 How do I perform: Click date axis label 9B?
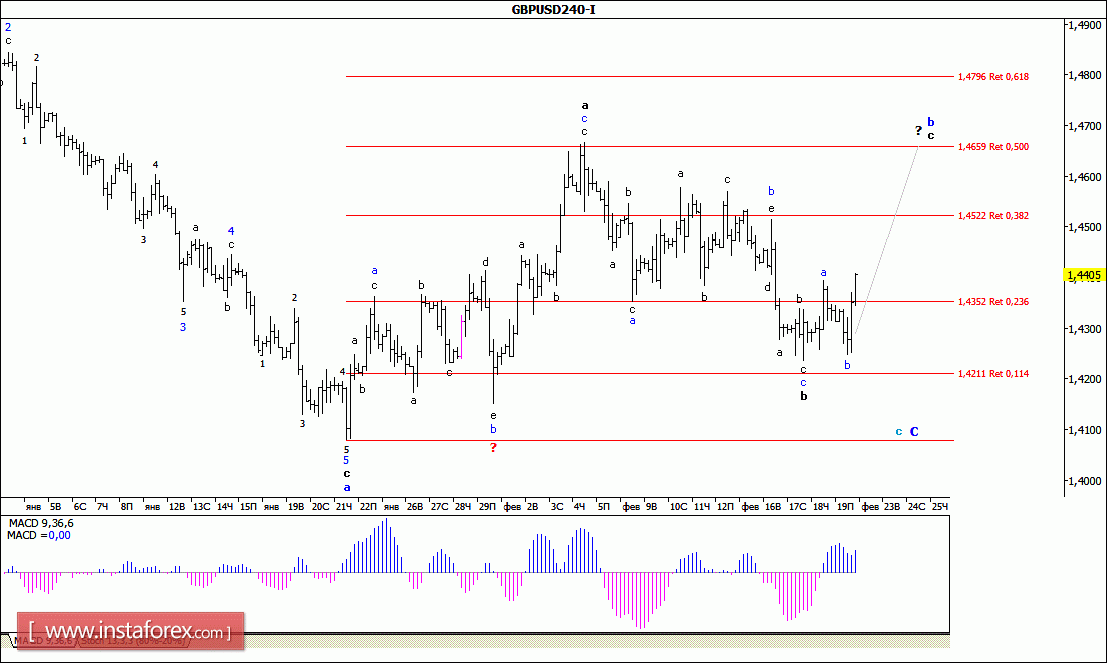point(652,506)
